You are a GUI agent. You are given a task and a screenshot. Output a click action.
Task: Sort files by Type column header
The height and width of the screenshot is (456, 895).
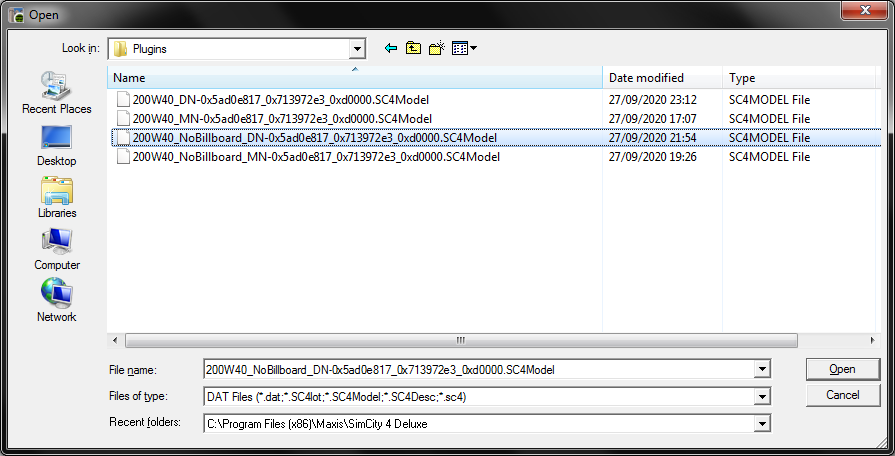799,78
